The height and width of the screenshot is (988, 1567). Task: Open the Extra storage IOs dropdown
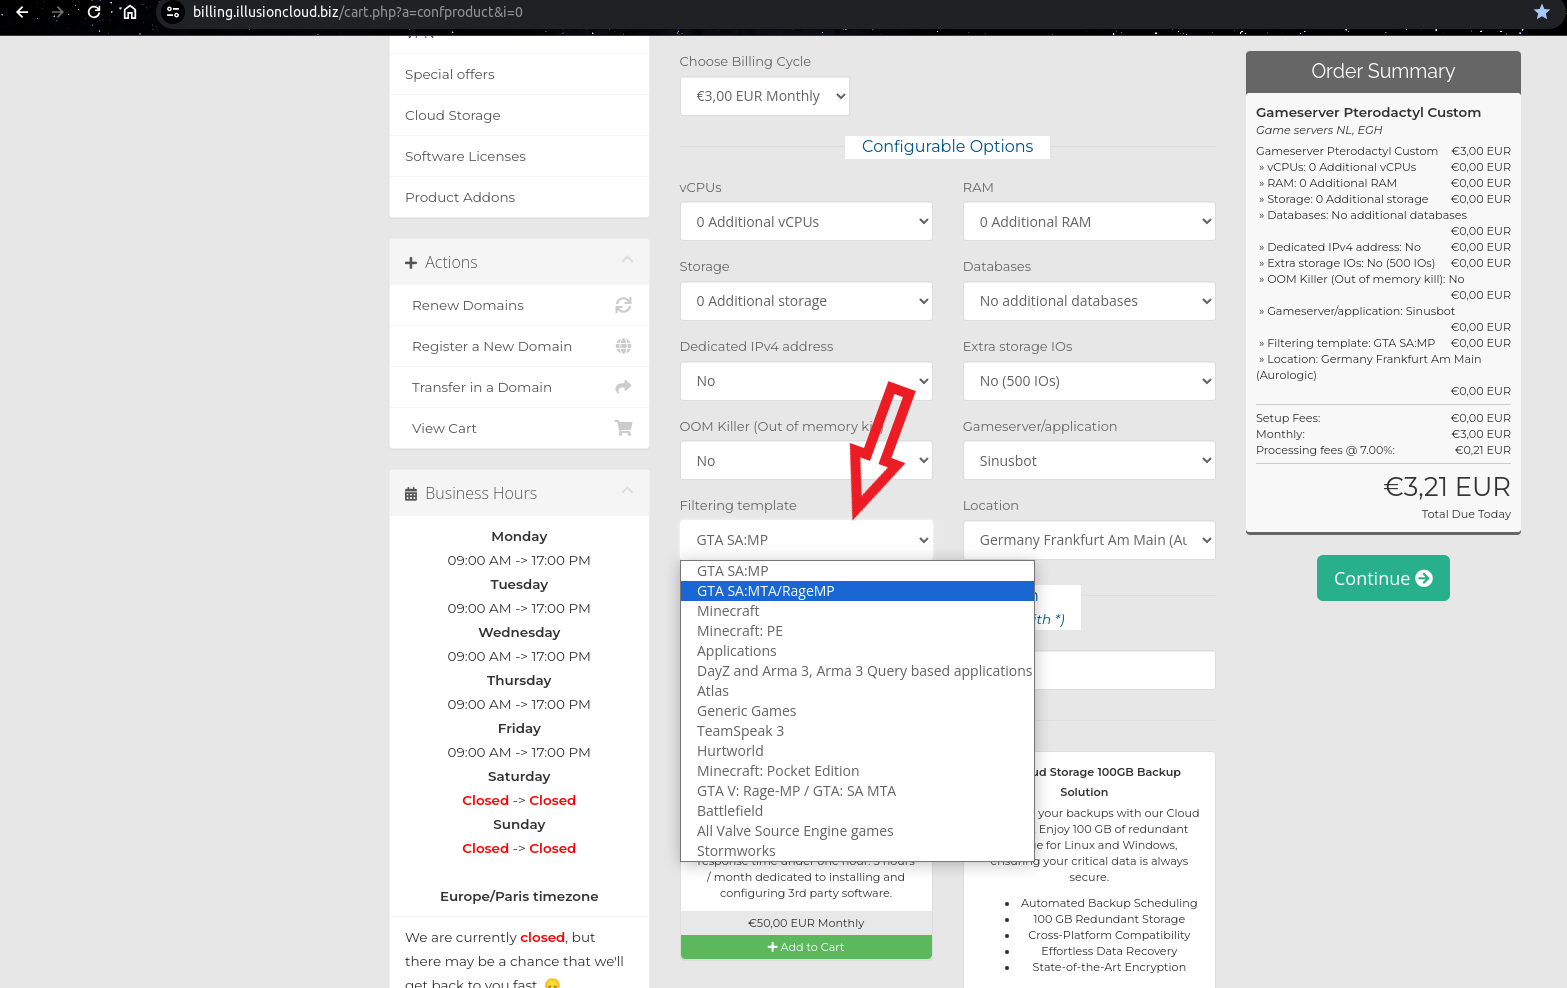1089,381
